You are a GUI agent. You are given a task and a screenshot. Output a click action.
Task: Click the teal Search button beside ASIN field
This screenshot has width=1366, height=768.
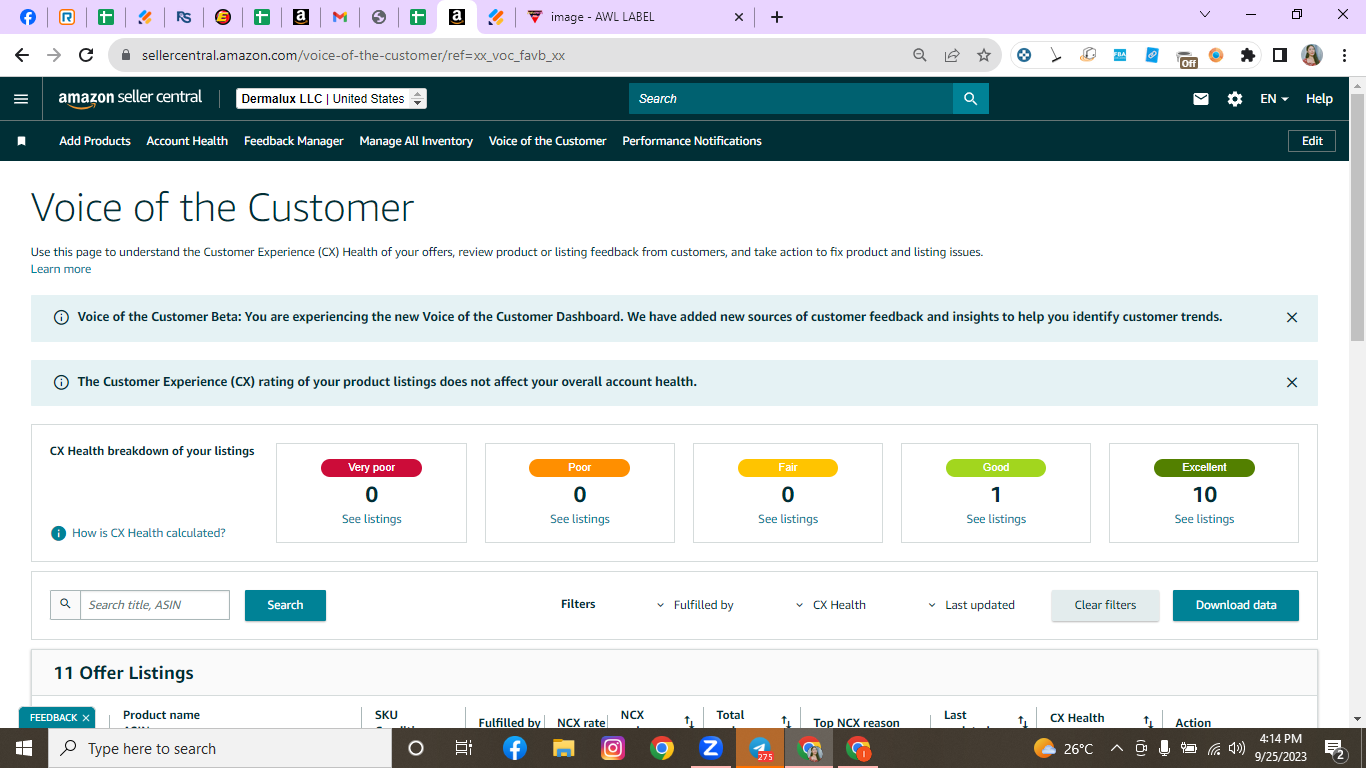(x=285, y=605)
